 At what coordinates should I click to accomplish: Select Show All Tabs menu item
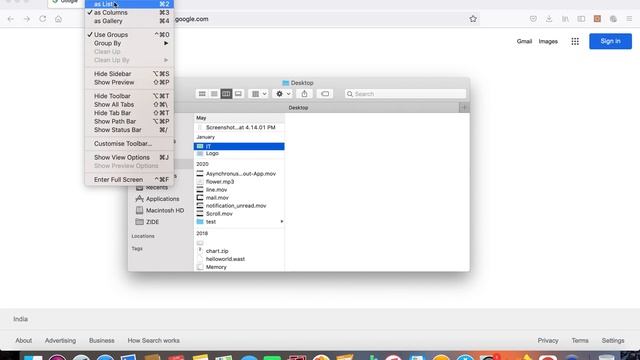(x=129, y=104)
